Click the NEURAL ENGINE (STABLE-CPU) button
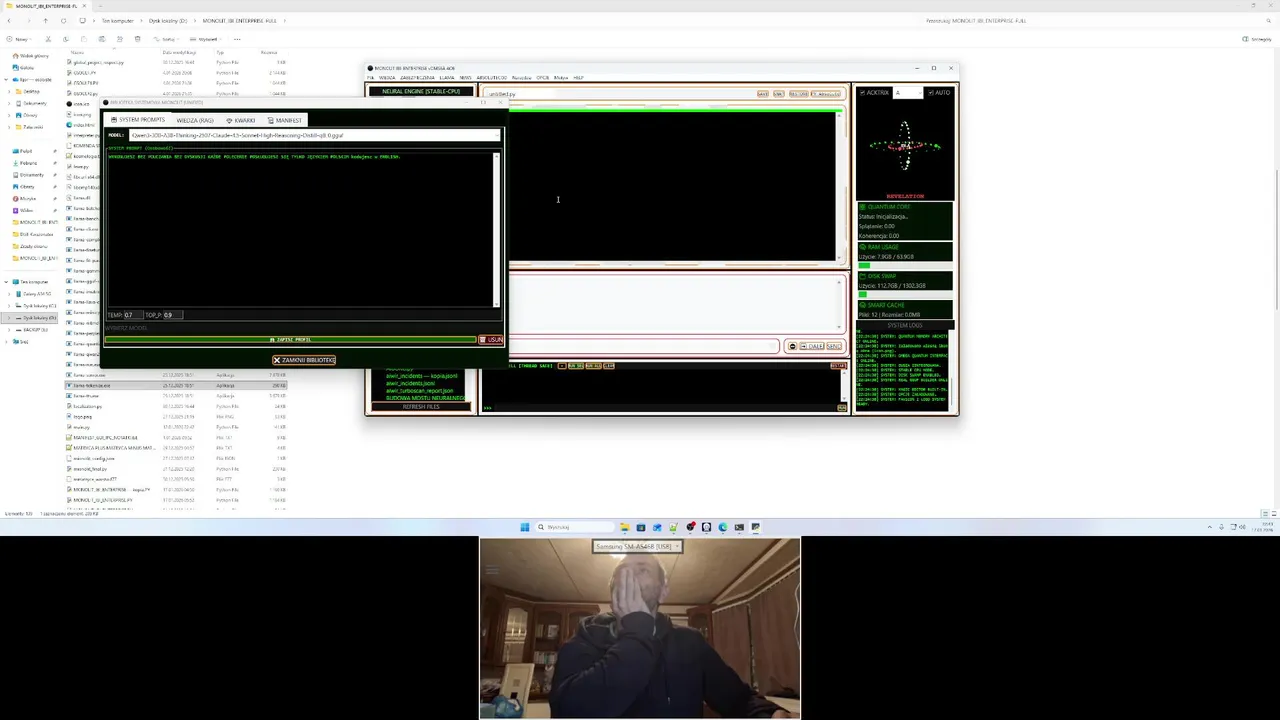 click(421, 92)
